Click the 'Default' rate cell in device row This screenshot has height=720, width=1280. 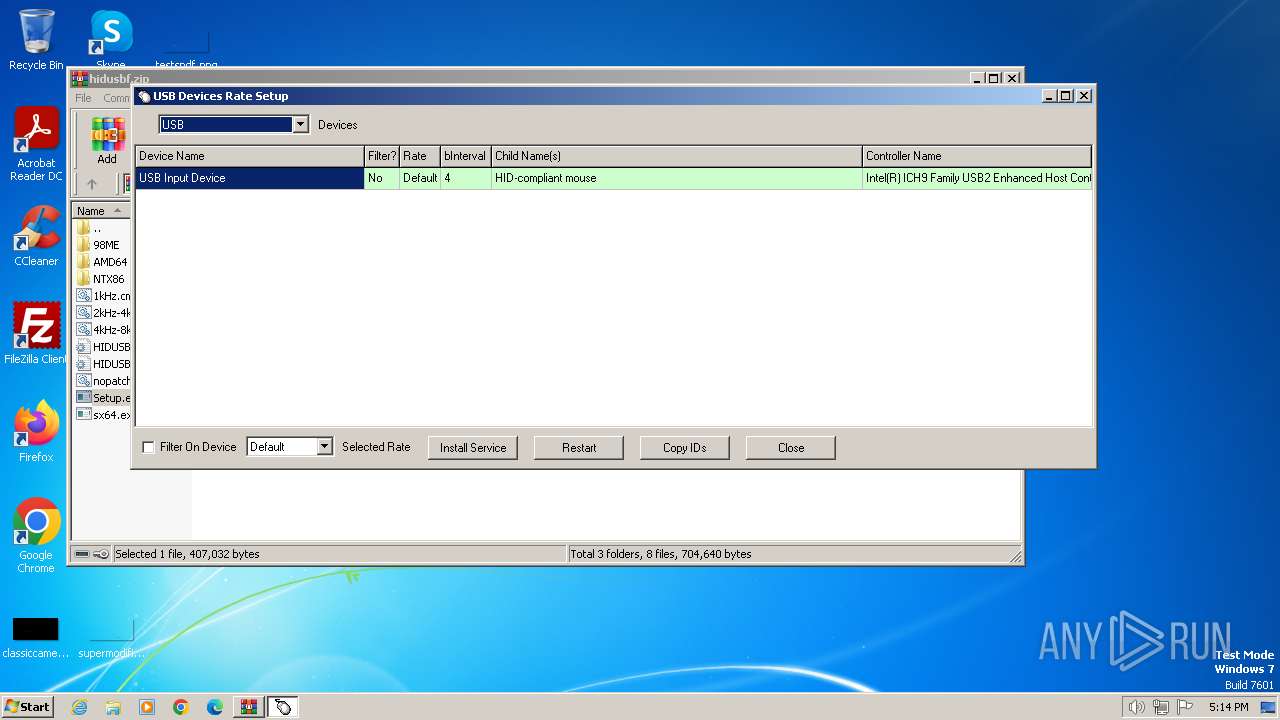click(x=420, y=178)
